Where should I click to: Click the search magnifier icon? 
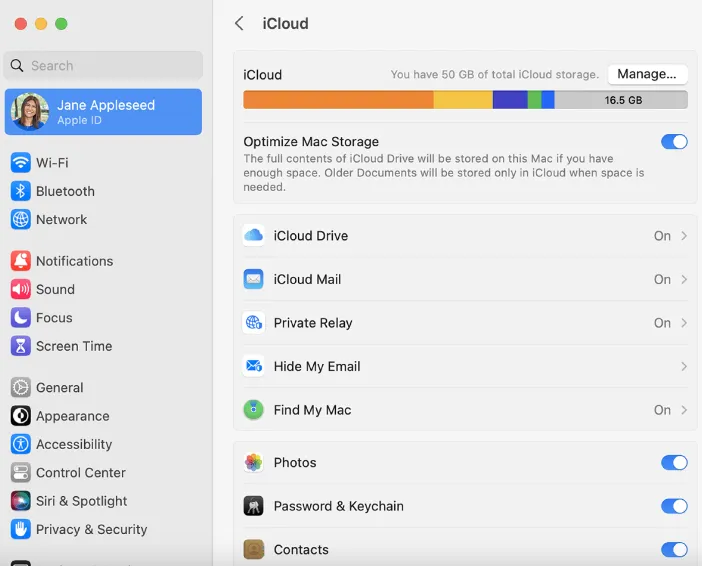tap(17, 66)
